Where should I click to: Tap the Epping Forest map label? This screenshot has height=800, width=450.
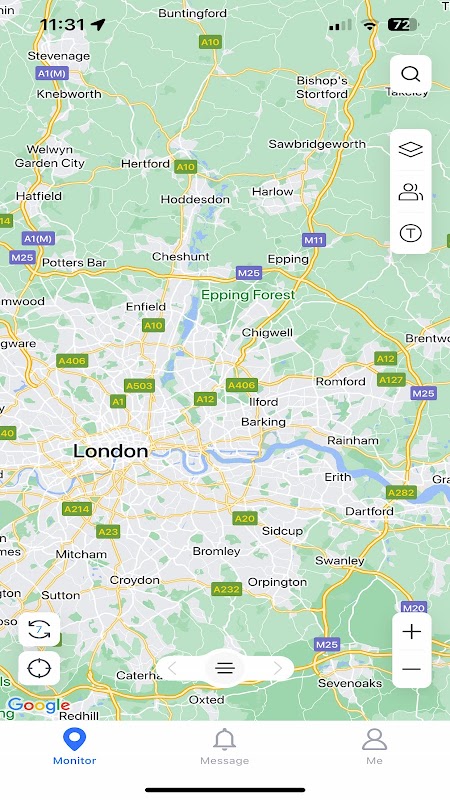(248, 294)
